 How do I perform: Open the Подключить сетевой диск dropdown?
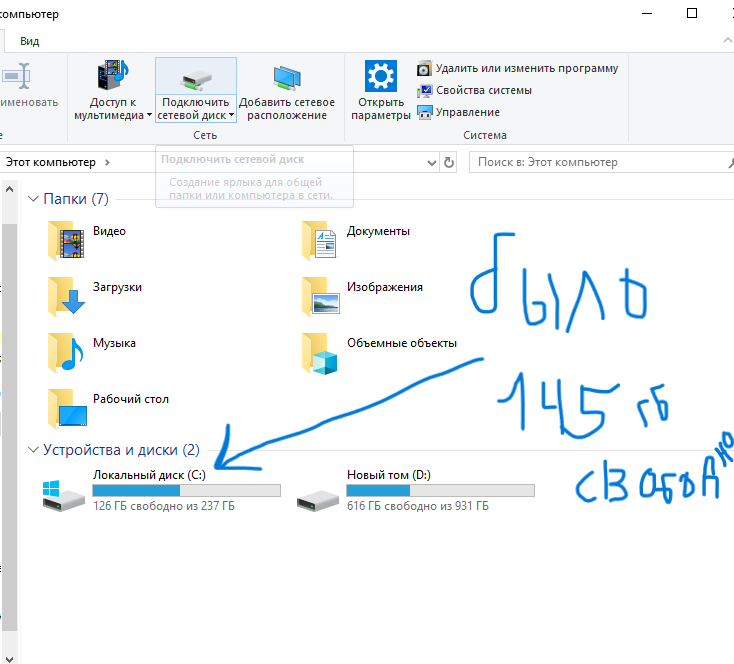232,115
